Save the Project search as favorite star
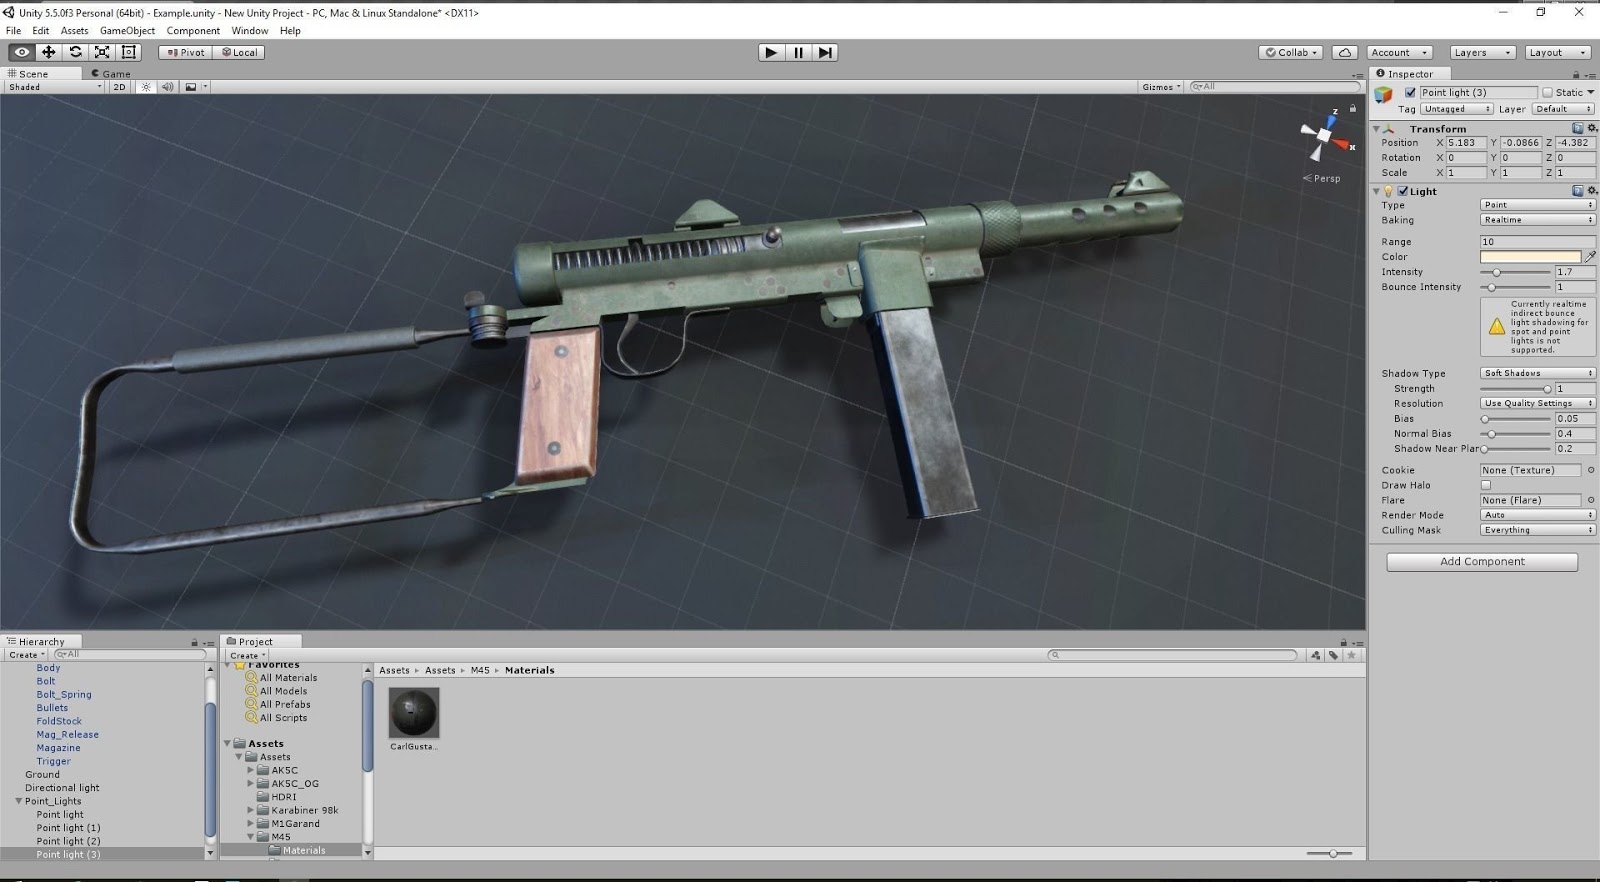 1352,655
